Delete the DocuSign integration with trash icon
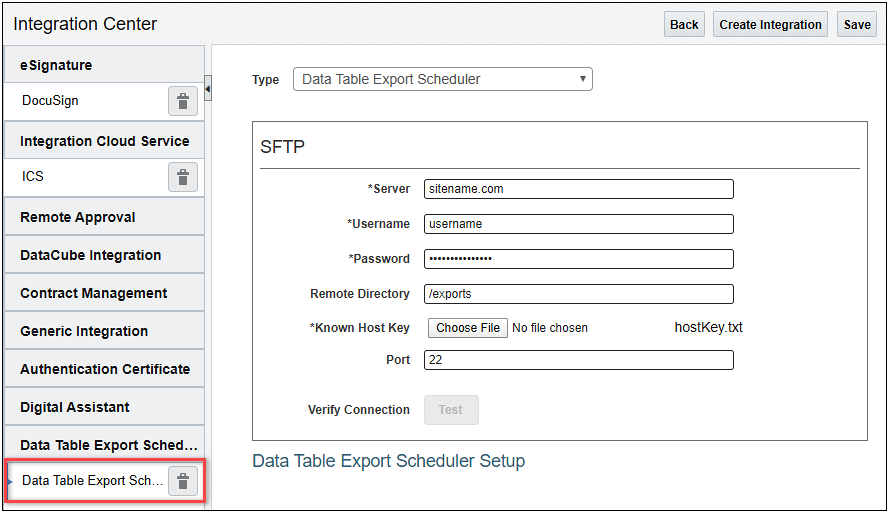This screenshot has height=513, width=889. pyautogui.click(x=182, y=101)
